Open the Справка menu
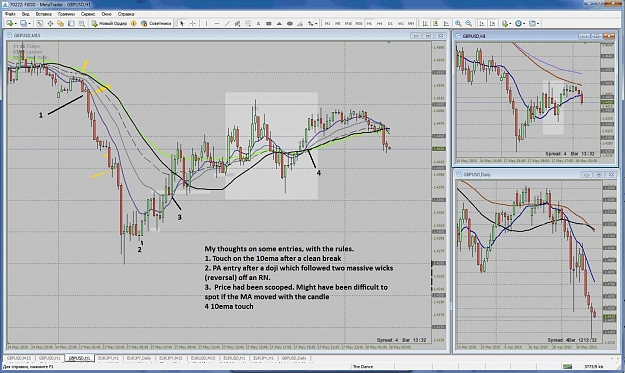The width and height of the screenshot is (625, 373). point(126,14)
